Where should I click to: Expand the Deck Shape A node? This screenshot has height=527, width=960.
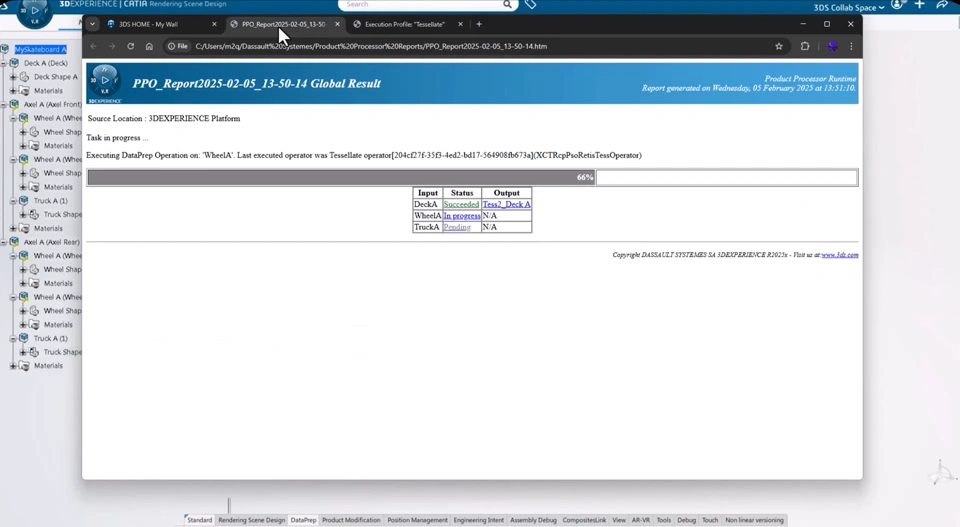13,77
